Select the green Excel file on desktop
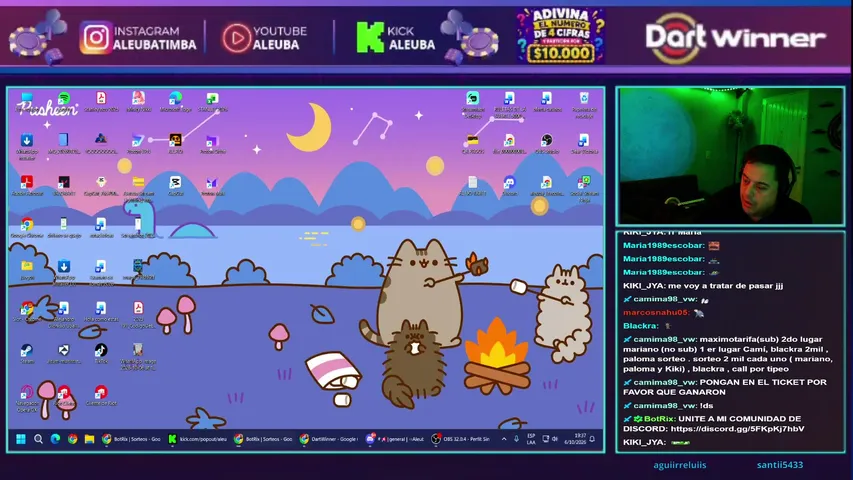Screen dimensions: 853x480 coord(212,101)
